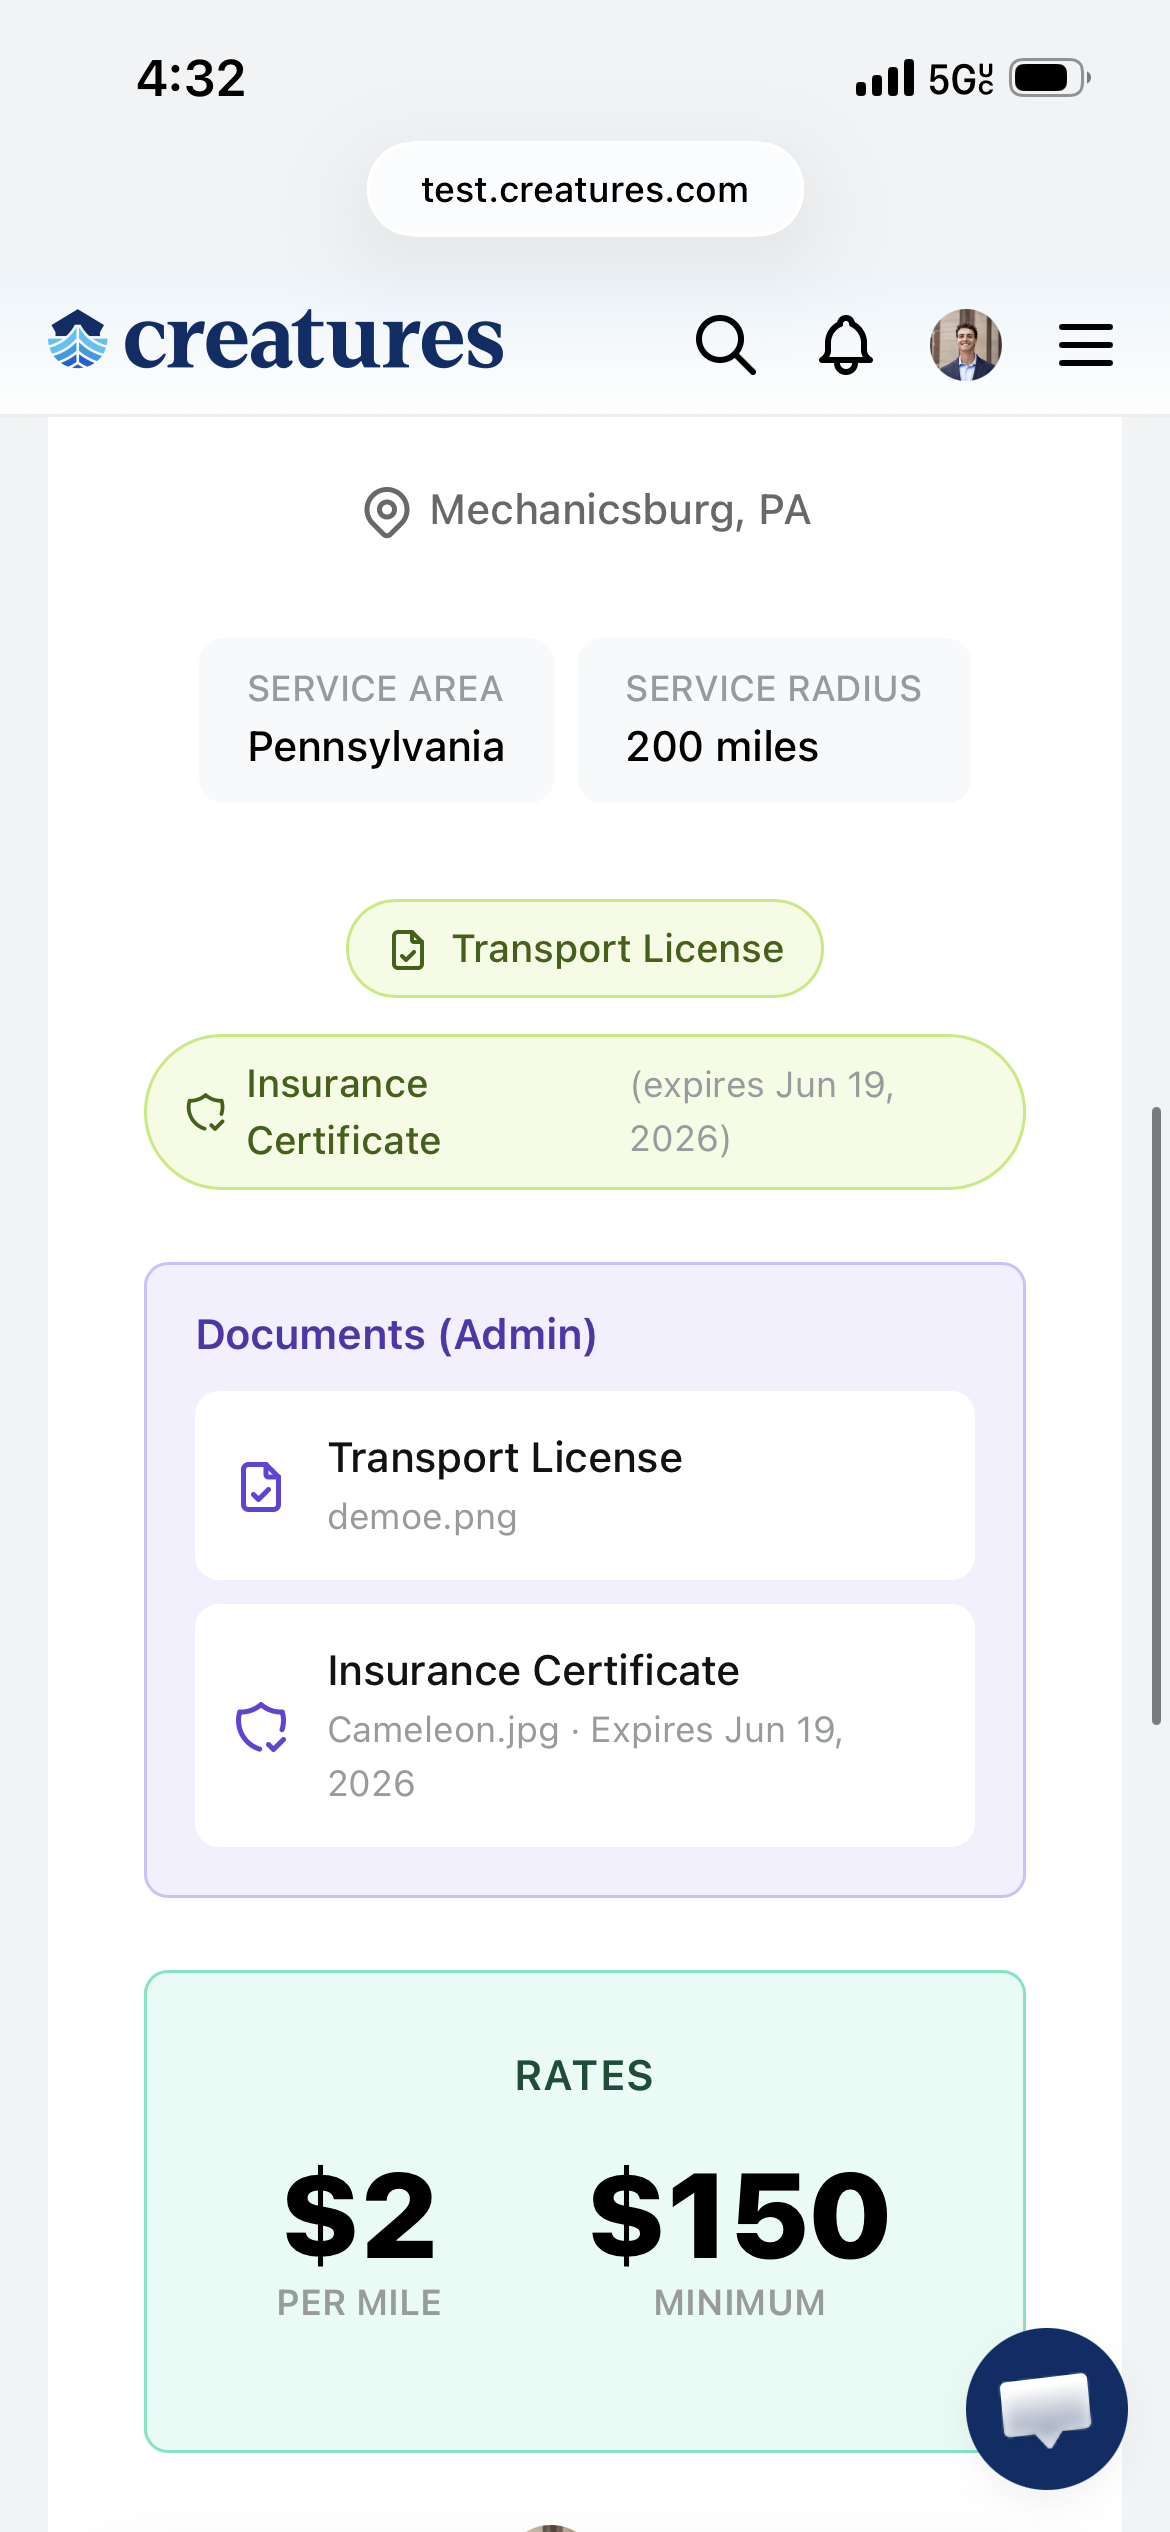Tap the Mechanicsburg location pin icon
Screen dimensions: 1170x2532
click(386, 512)
